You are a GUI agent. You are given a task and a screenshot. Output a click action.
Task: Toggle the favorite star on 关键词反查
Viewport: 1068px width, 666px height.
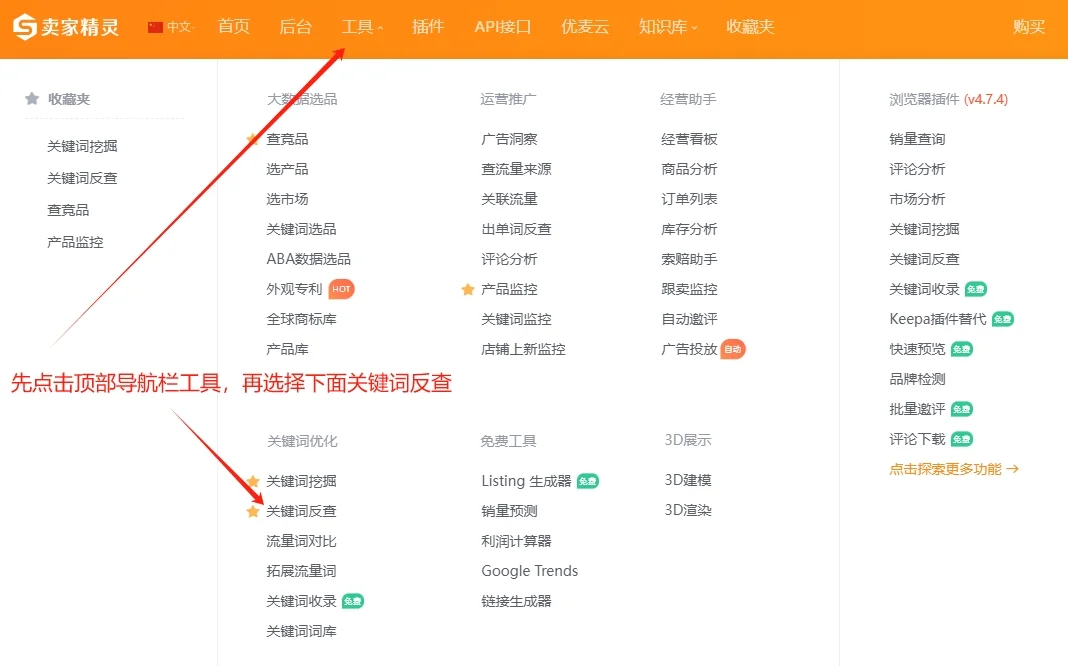coord(254,511)
